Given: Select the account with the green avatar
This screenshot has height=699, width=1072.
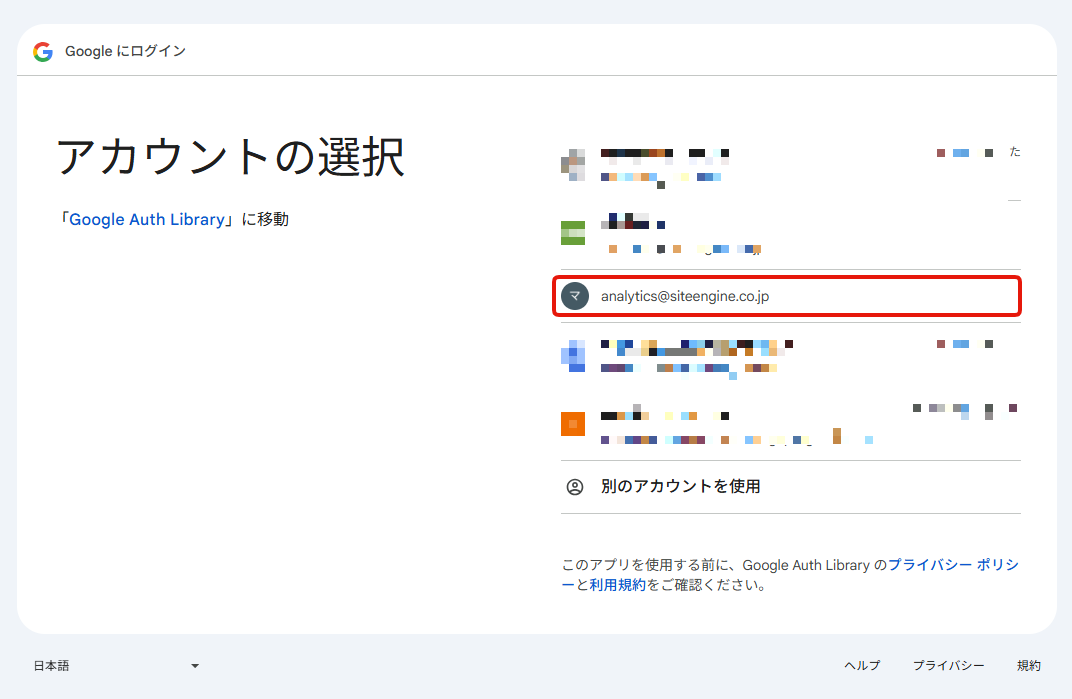Looking at the screenshot, I should tap(790, 233).
